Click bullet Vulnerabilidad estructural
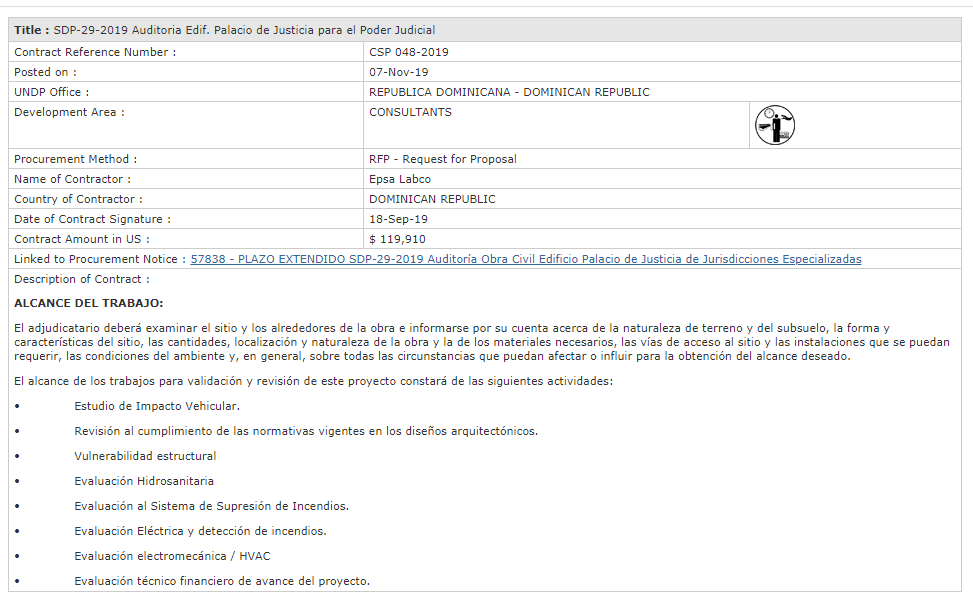Image resolution: width=973 pixels, height=603 pixels. click(x=145, y=456)
